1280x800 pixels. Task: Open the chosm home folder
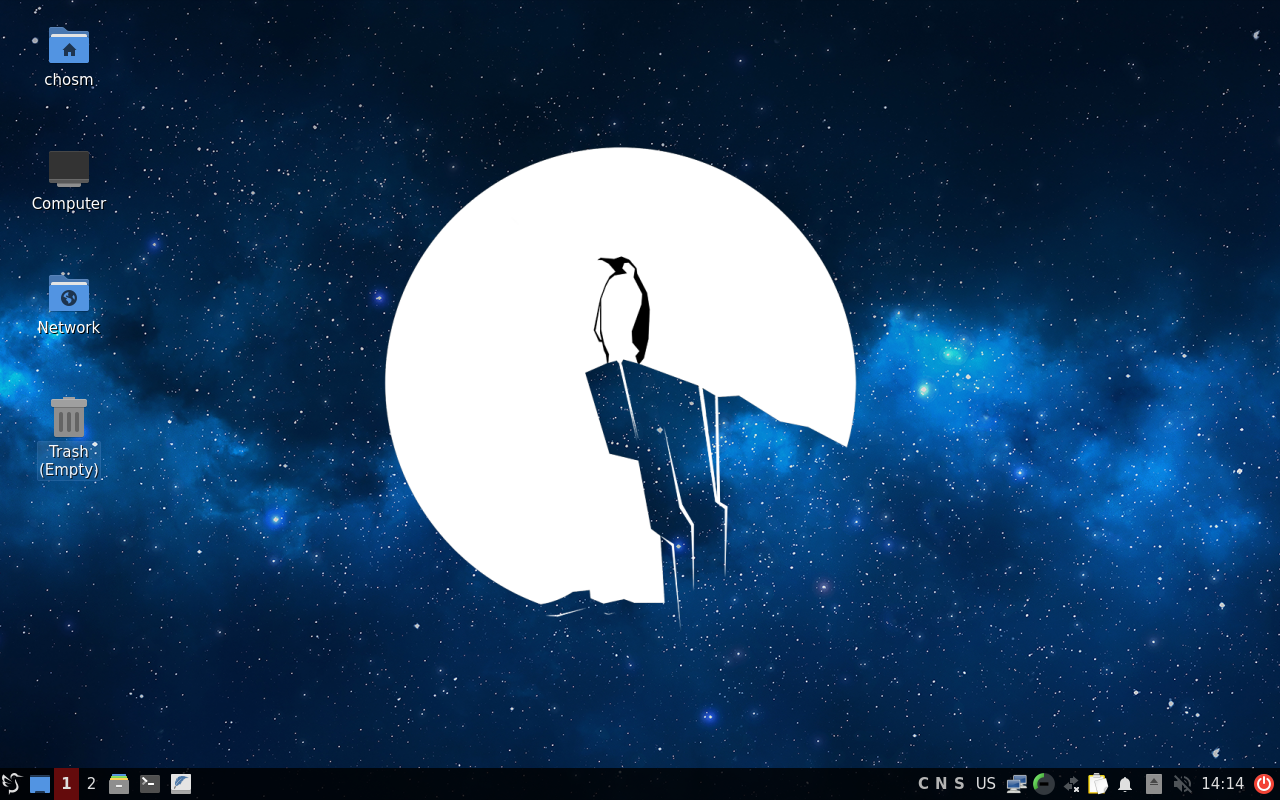pyautogui.click(x=68, y=56)
